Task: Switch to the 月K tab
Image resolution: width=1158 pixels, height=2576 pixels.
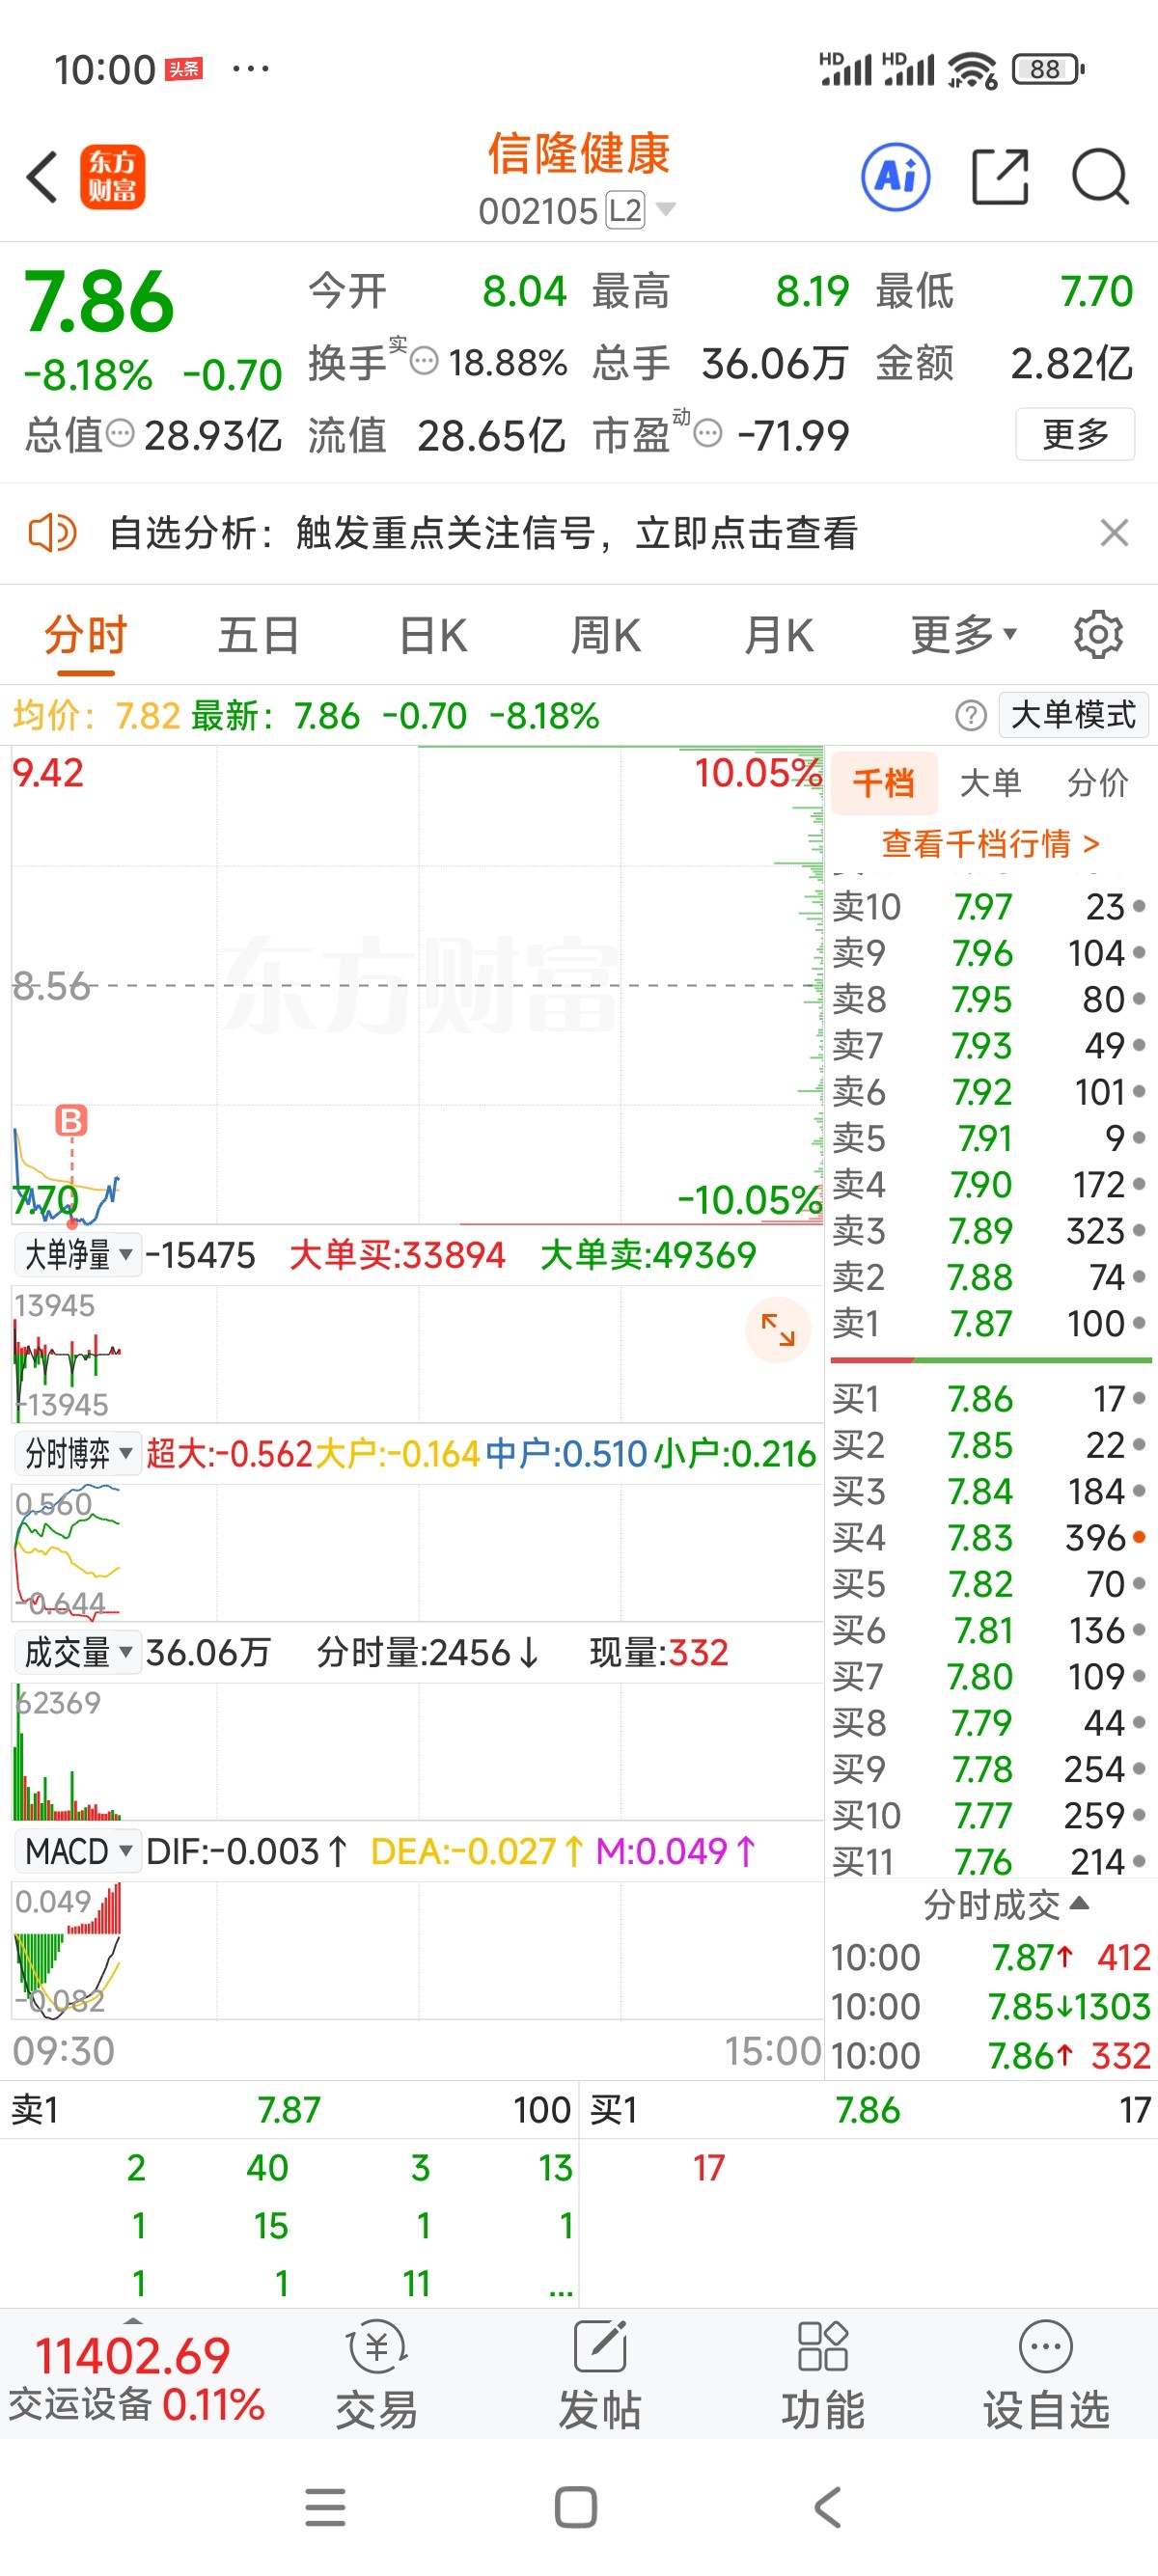Action: [x=779, y=634]
